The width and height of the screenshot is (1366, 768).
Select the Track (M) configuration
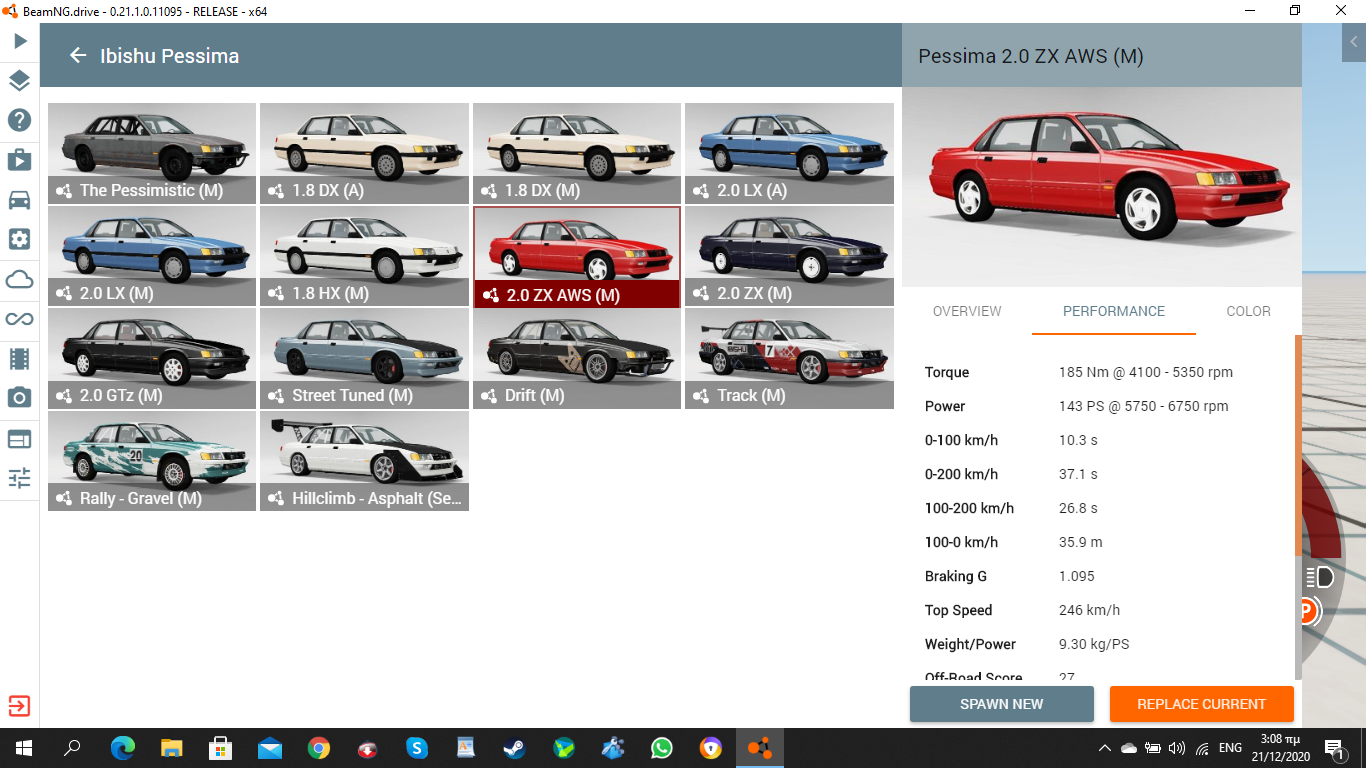[789, 358]
